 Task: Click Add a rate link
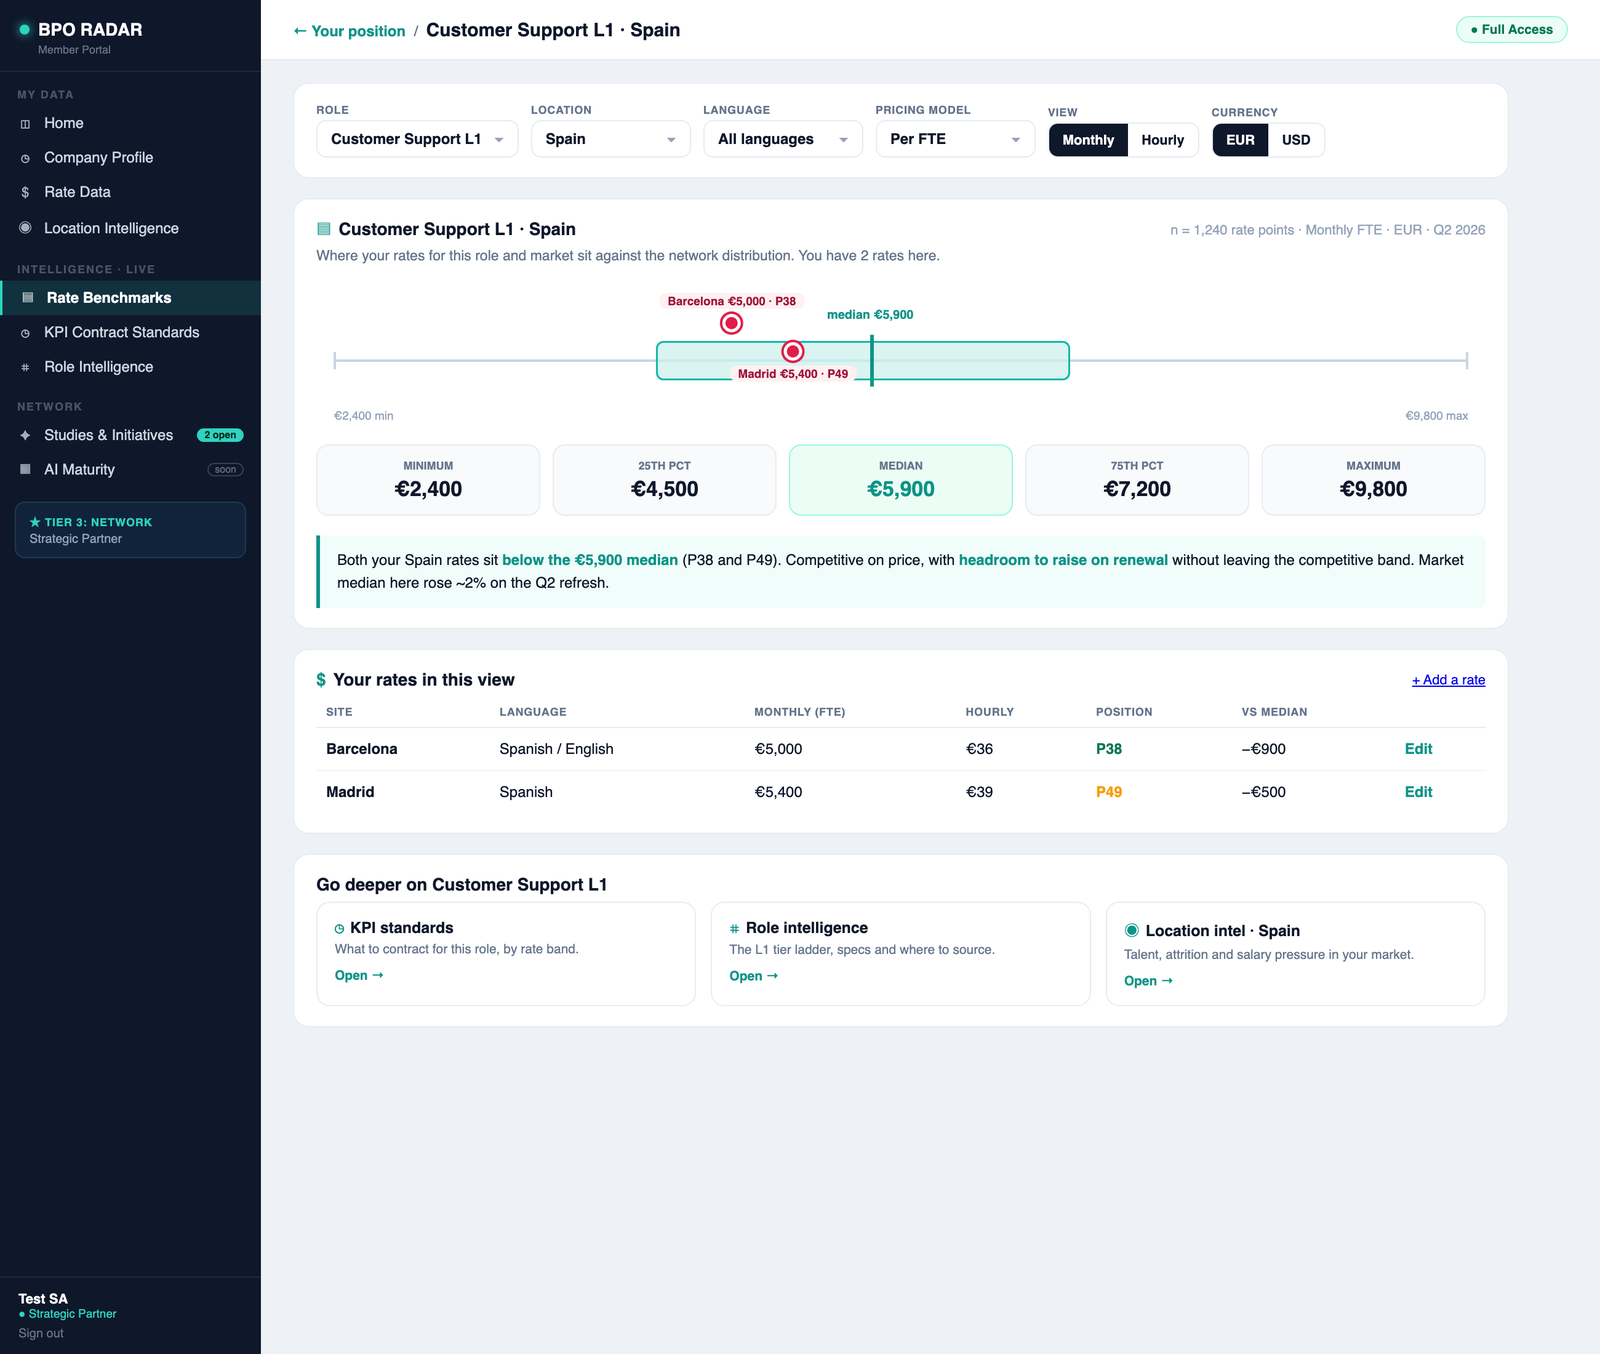click(x=1448, y=680)
